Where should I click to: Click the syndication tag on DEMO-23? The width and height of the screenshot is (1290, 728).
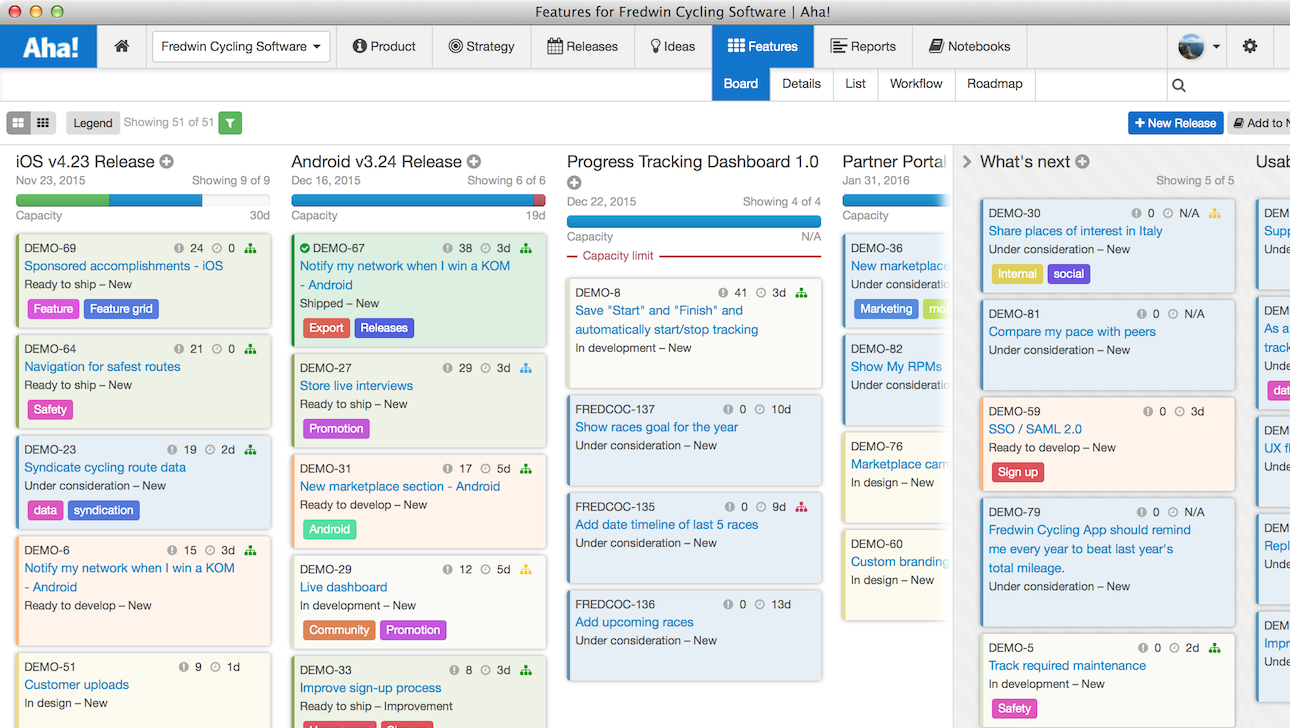coord(104,510)
